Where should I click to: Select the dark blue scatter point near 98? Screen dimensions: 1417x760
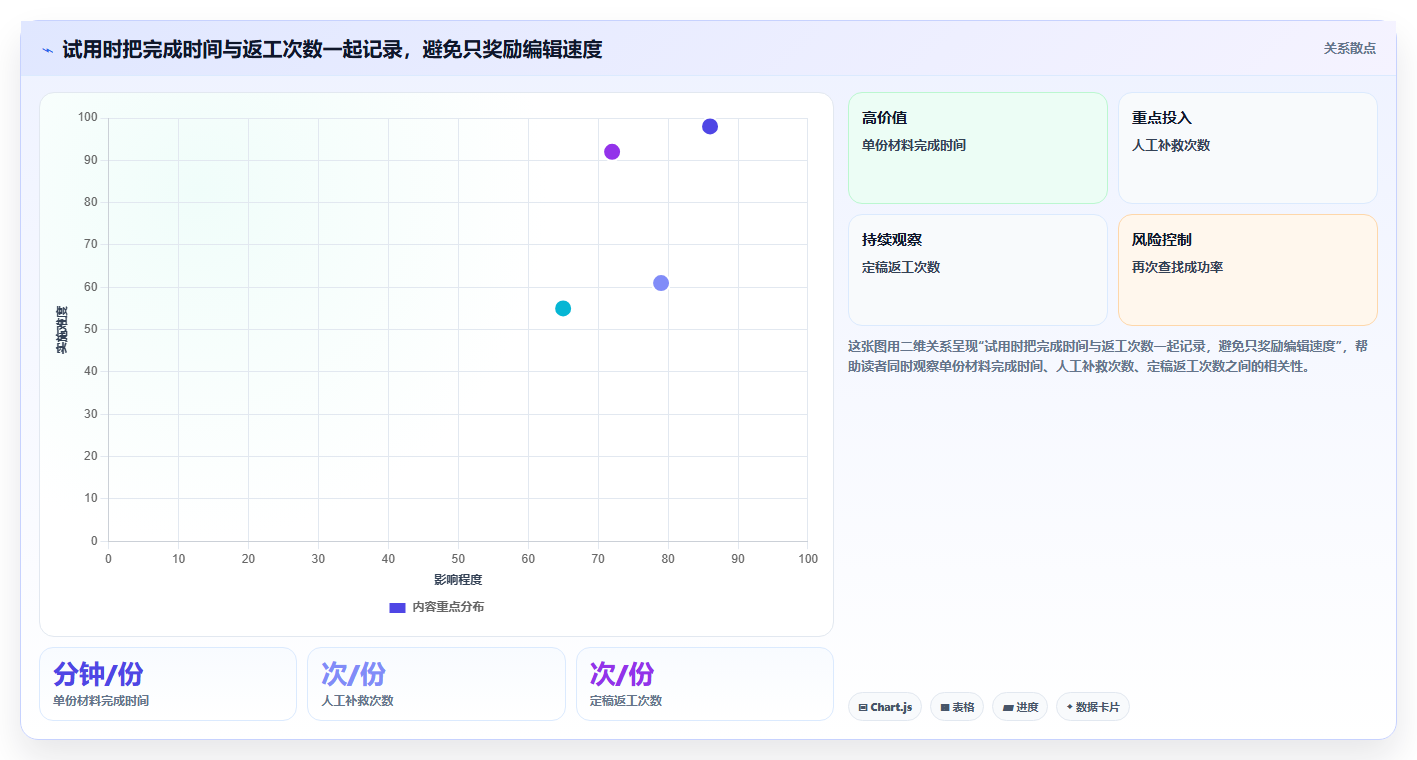(x=710, y=126)
